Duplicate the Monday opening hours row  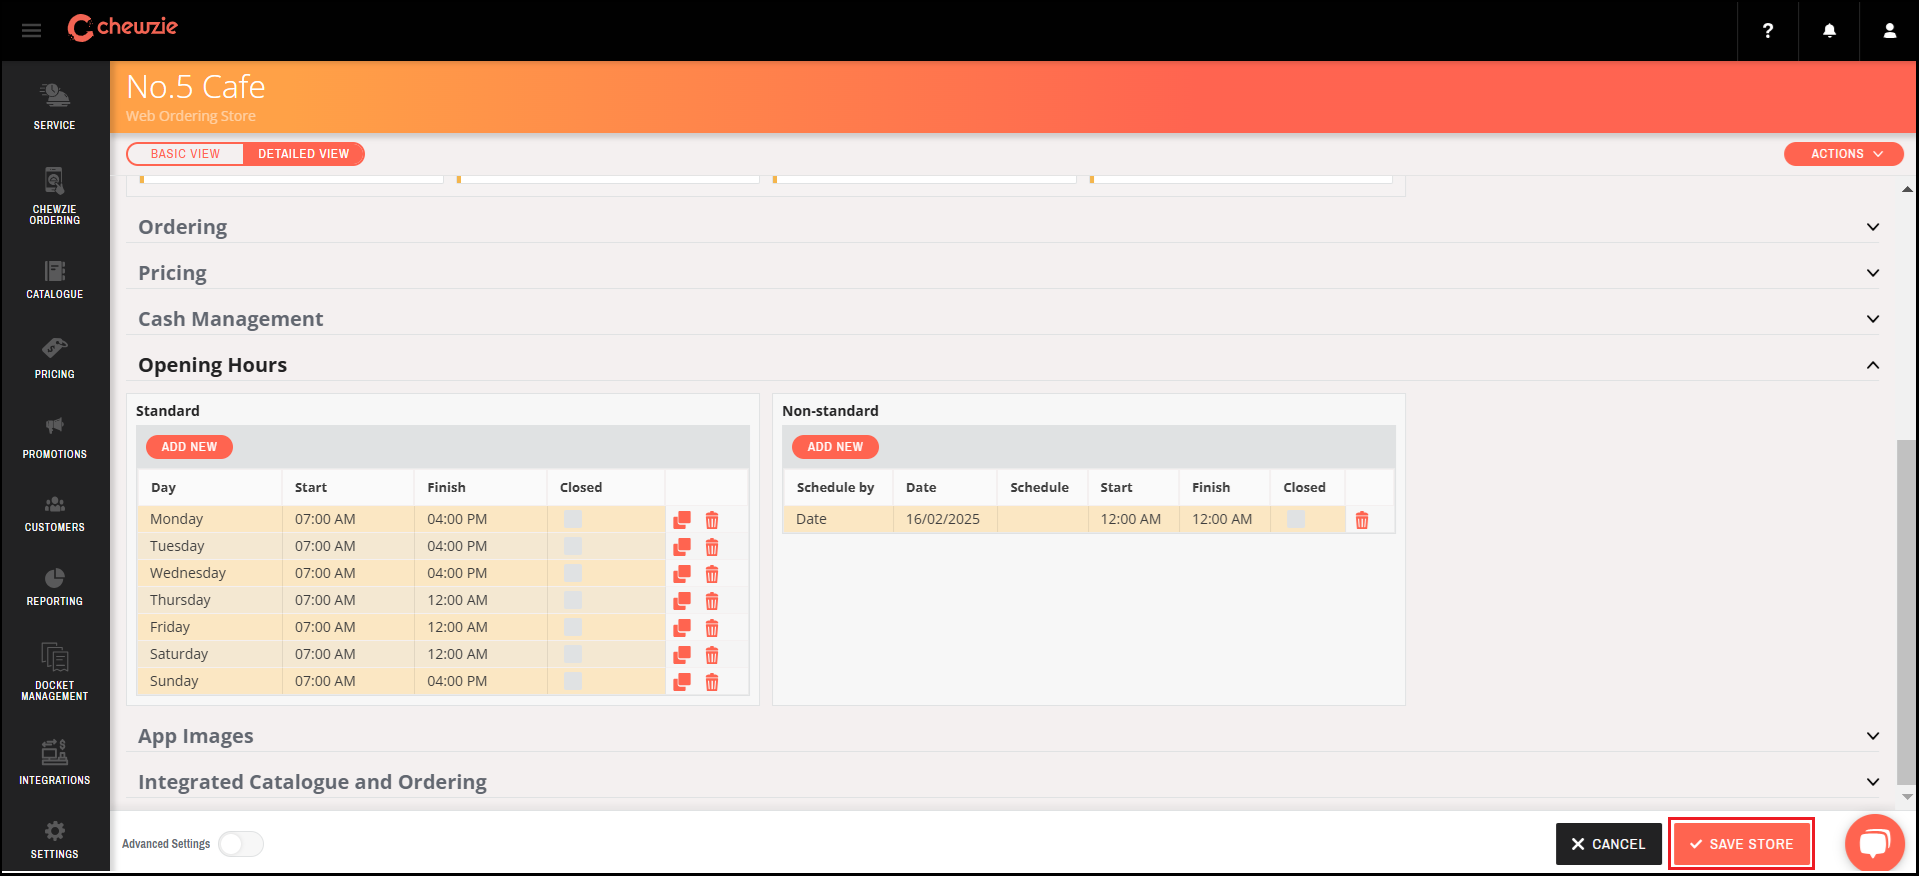(x=682, y=520)
